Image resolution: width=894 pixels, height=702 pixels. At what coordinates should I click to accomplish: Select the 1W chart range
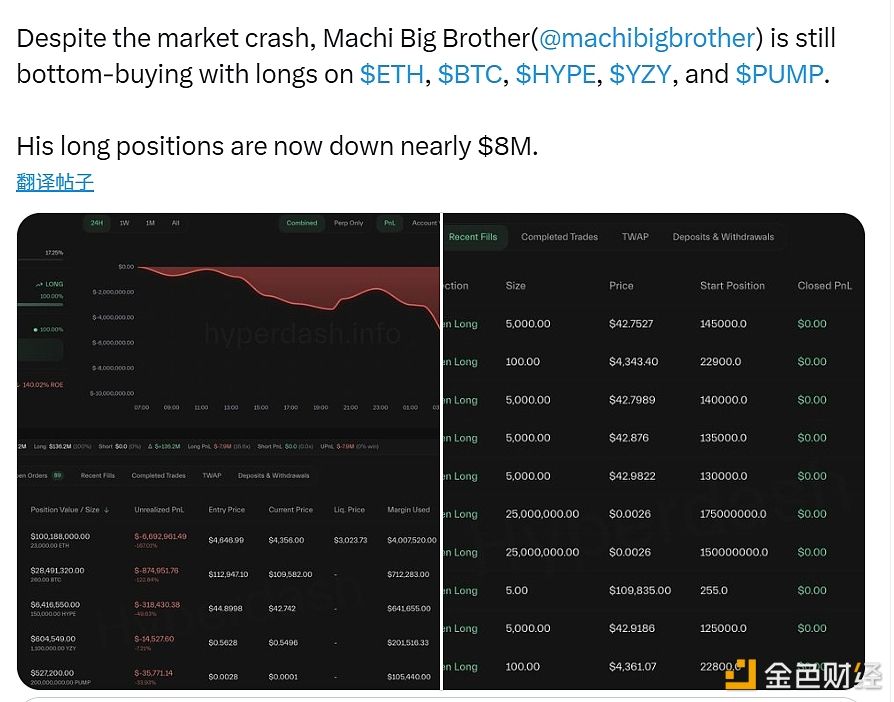click(x=124, y=223)
